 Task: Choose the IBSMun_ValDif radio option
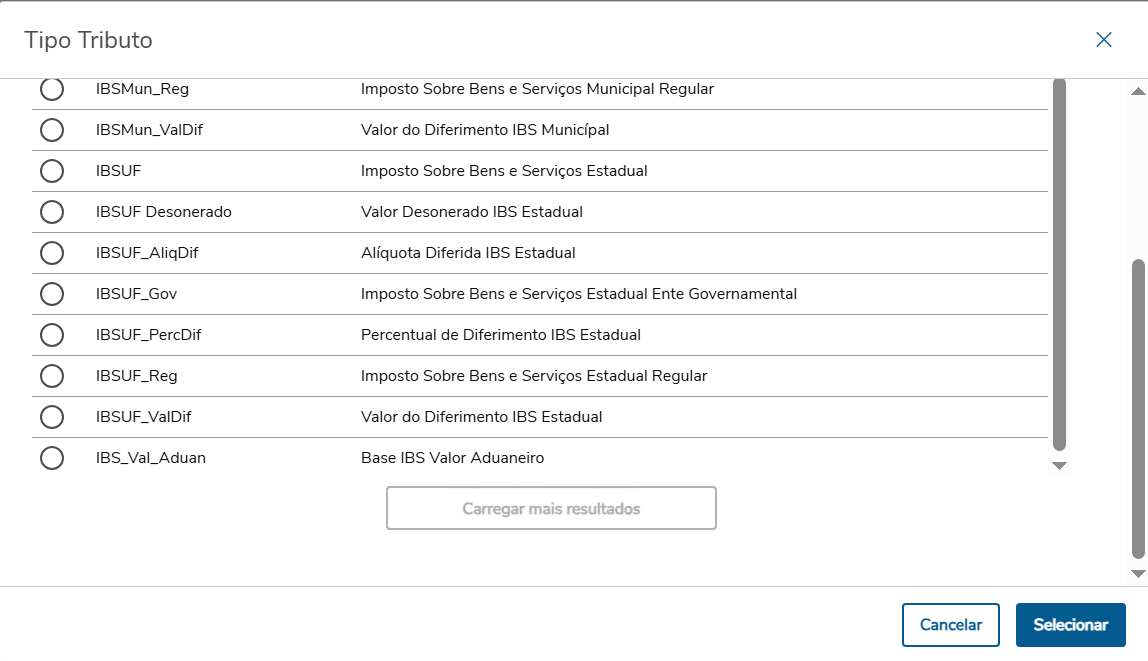click(52, 130)
